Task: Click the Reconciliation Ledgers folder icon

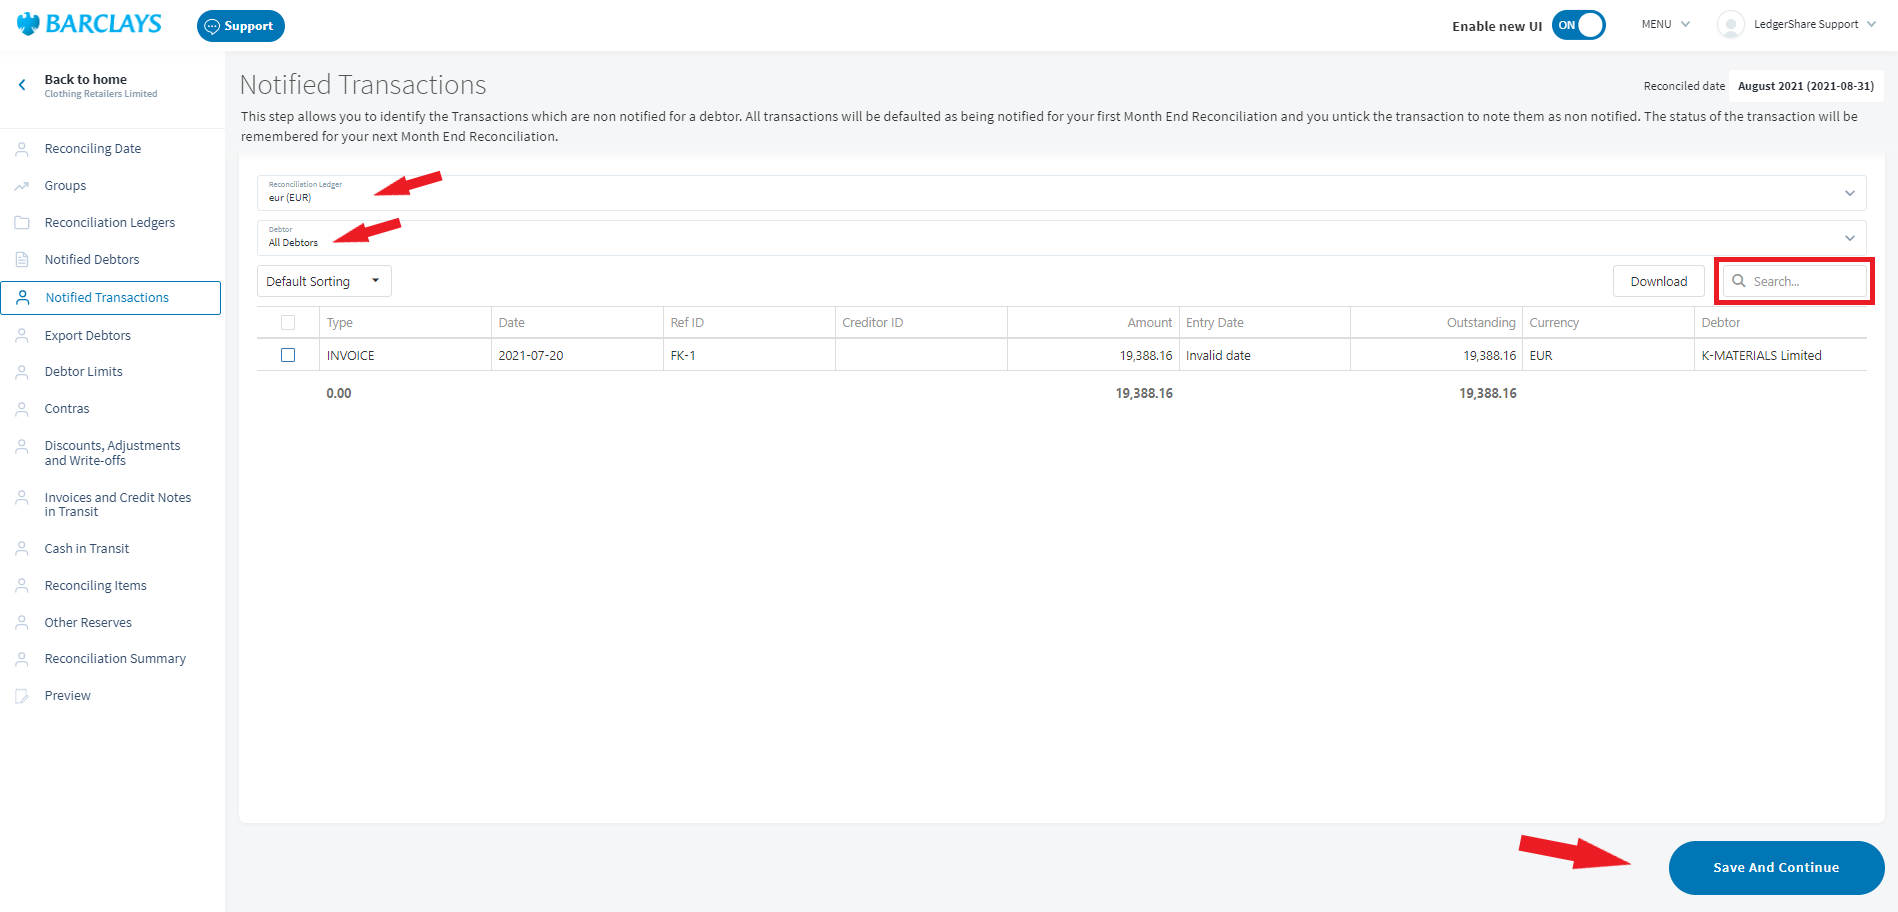Action: coord(22,222)
